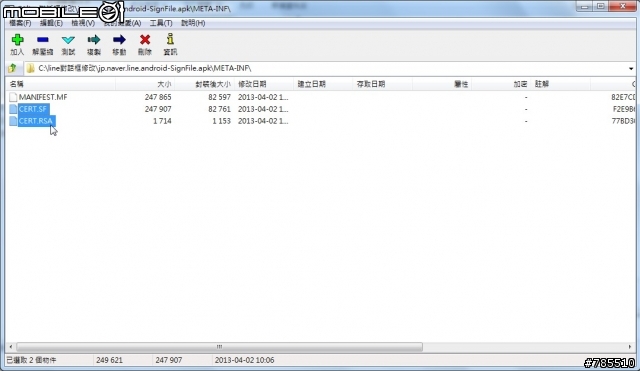This screenshot has width=640, height=371.
Task: Click packed size 82 761 of CERT.SF
Action: click(219, 109)
